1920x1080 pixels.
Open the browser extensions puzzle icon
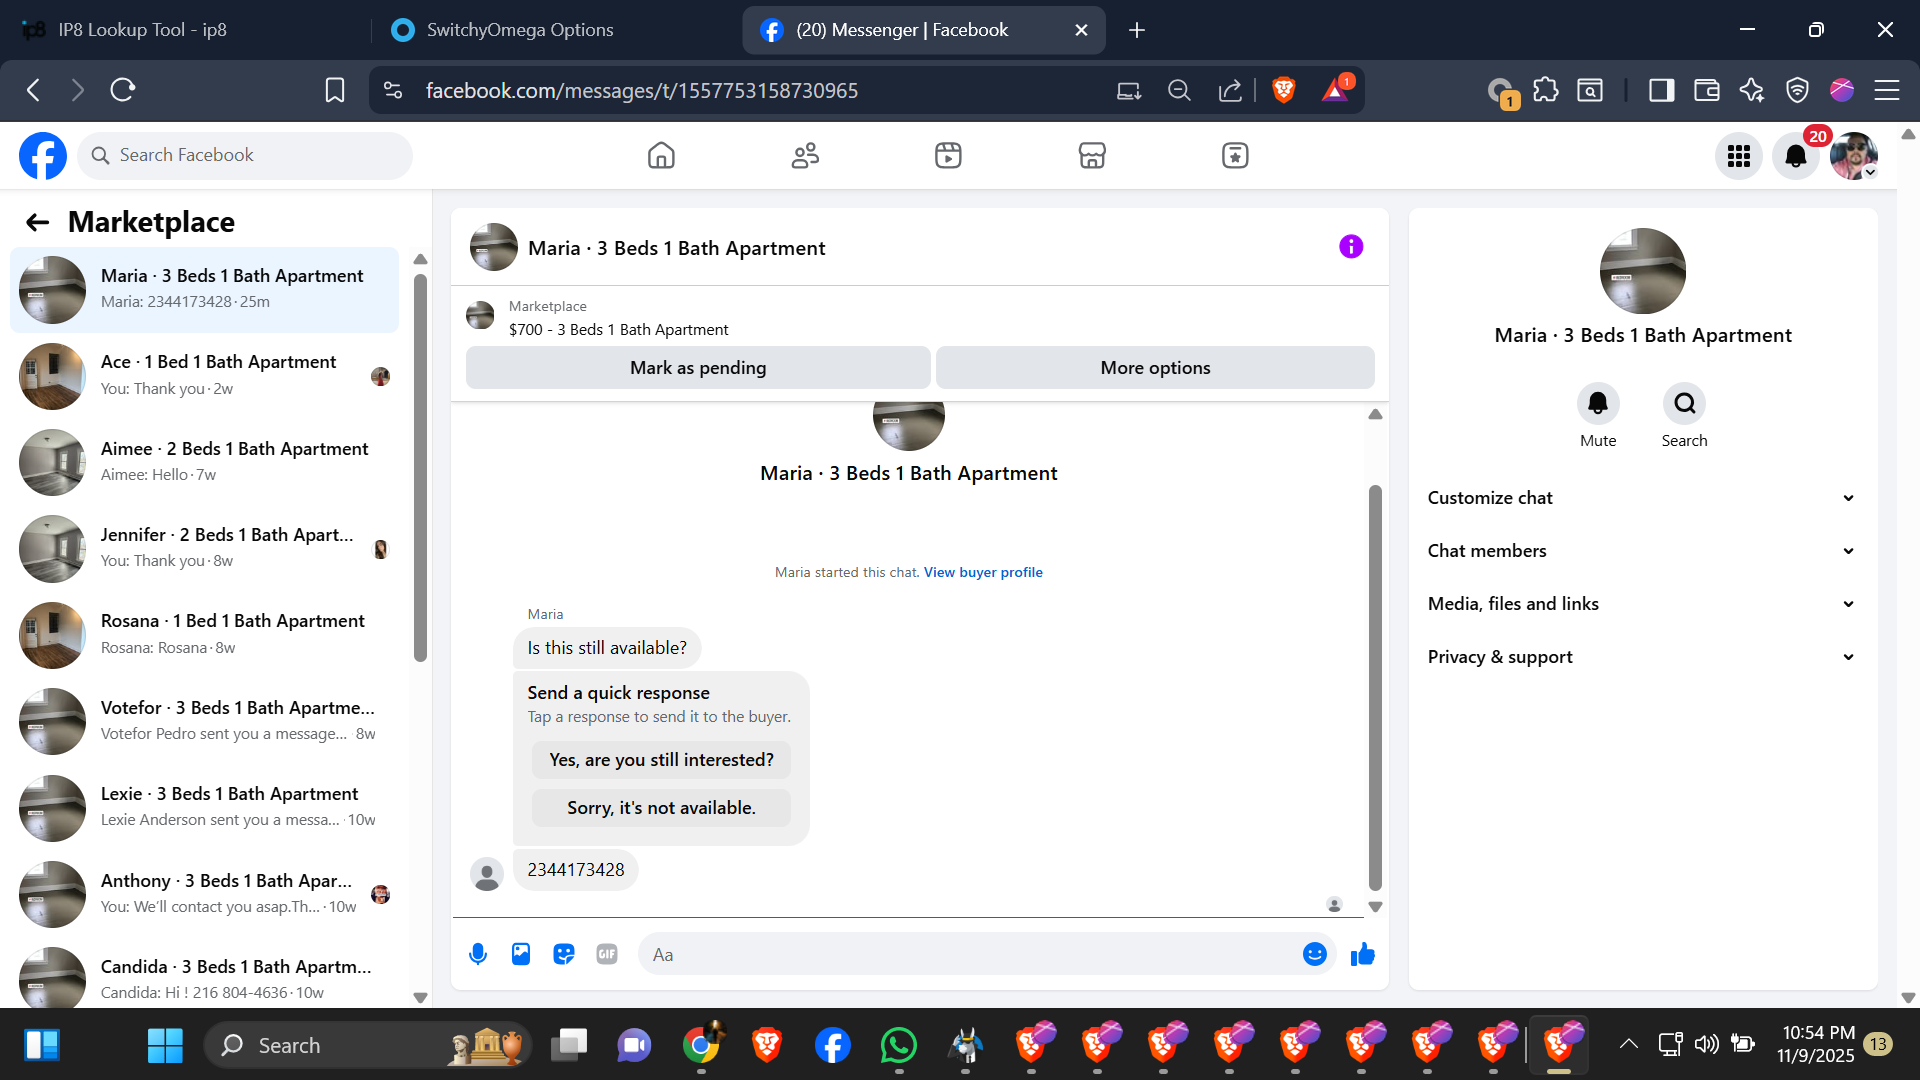[1546, 90]
